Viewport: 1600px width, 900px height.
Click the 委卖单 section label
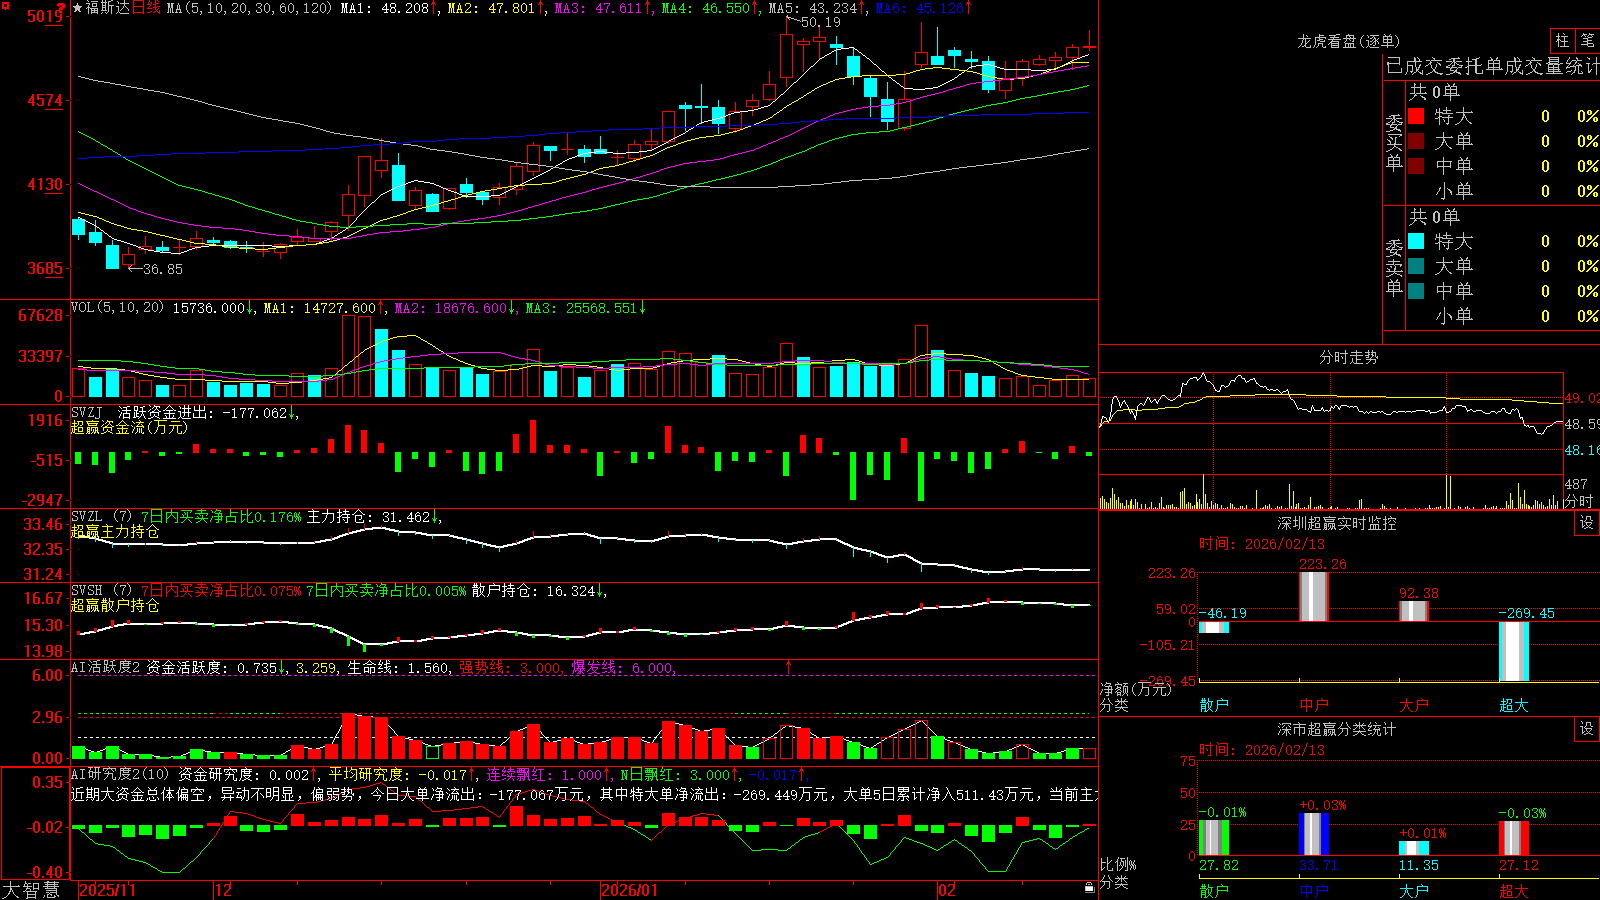click(x=1394, y=268)
